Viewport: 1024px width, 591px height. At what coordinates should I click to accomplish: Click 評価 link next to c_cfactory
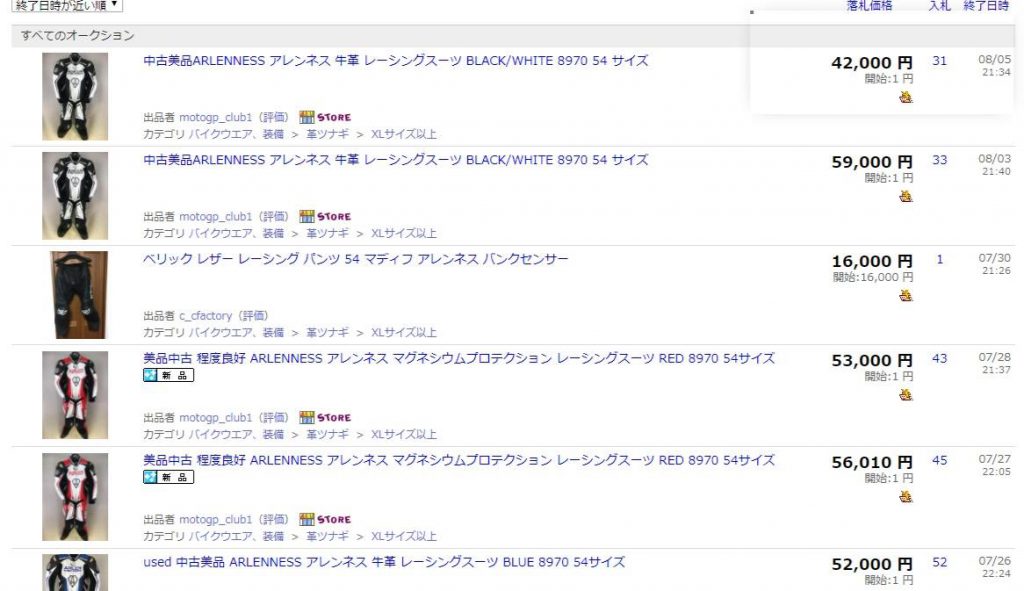pos(253,316)
